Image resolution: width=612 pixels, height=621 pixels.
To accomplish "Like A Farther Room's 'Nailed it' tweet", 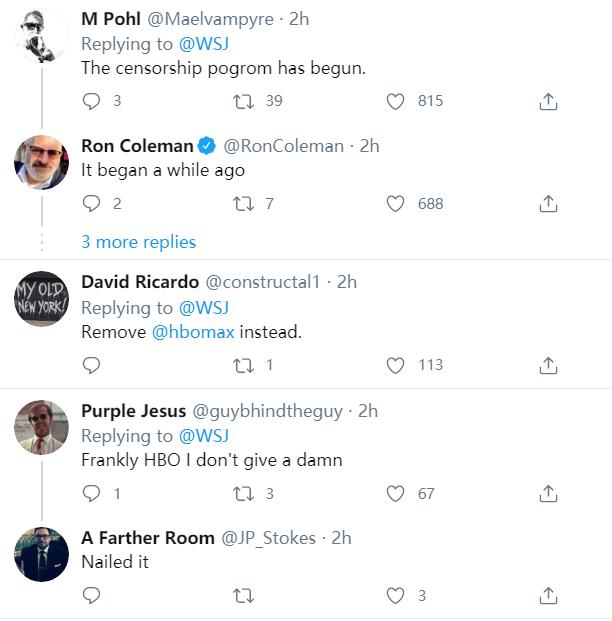I will [x=396, y=595].
